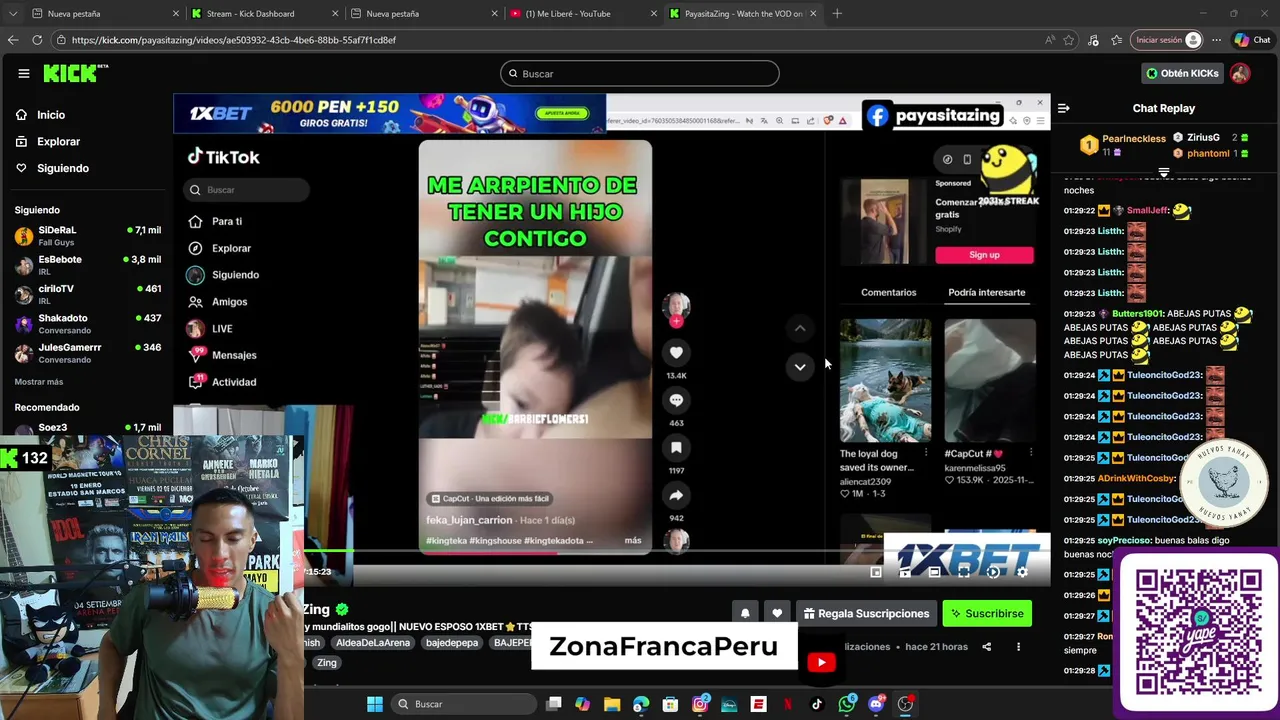Open SiDeRaL channel in Siguiendo list
The image size is (1280, 720).
coord(88,235)
